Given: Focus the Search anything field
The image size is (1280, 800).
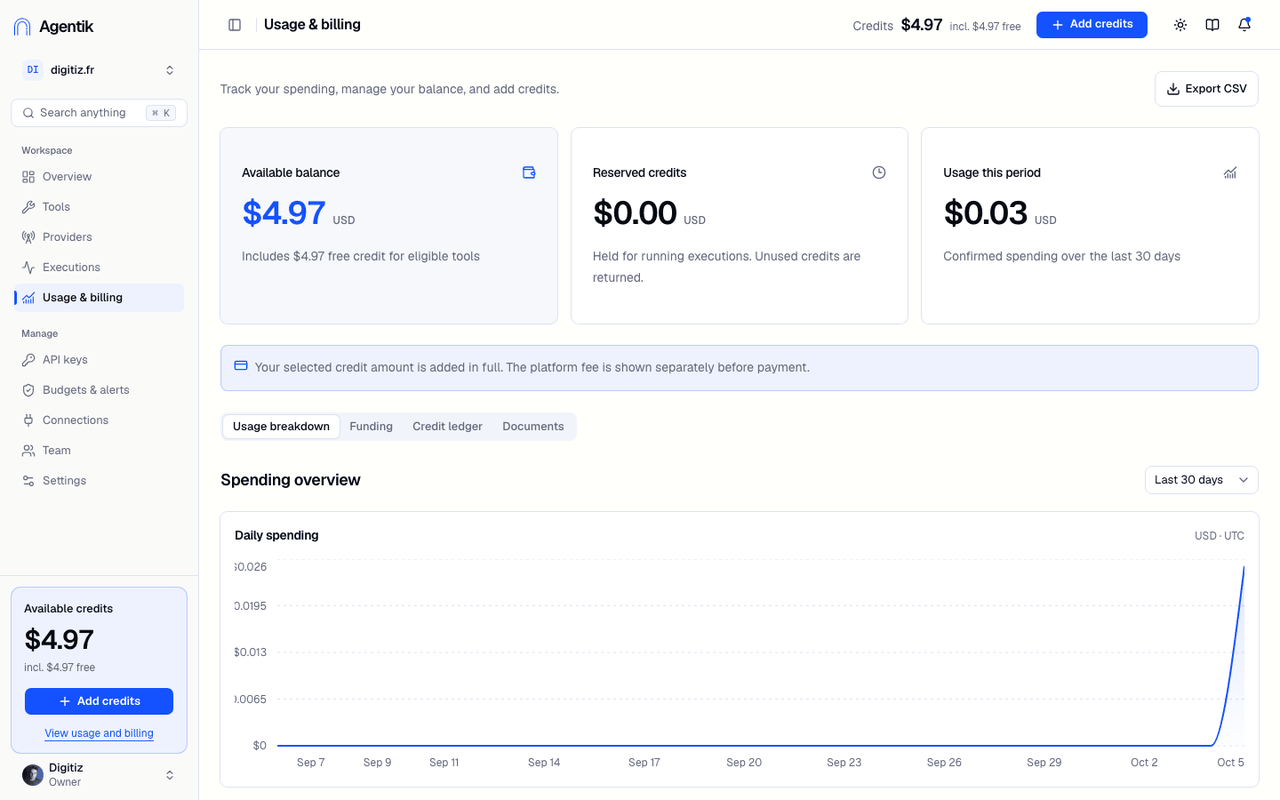Looking at the screenshot, I should pos(99,113).
